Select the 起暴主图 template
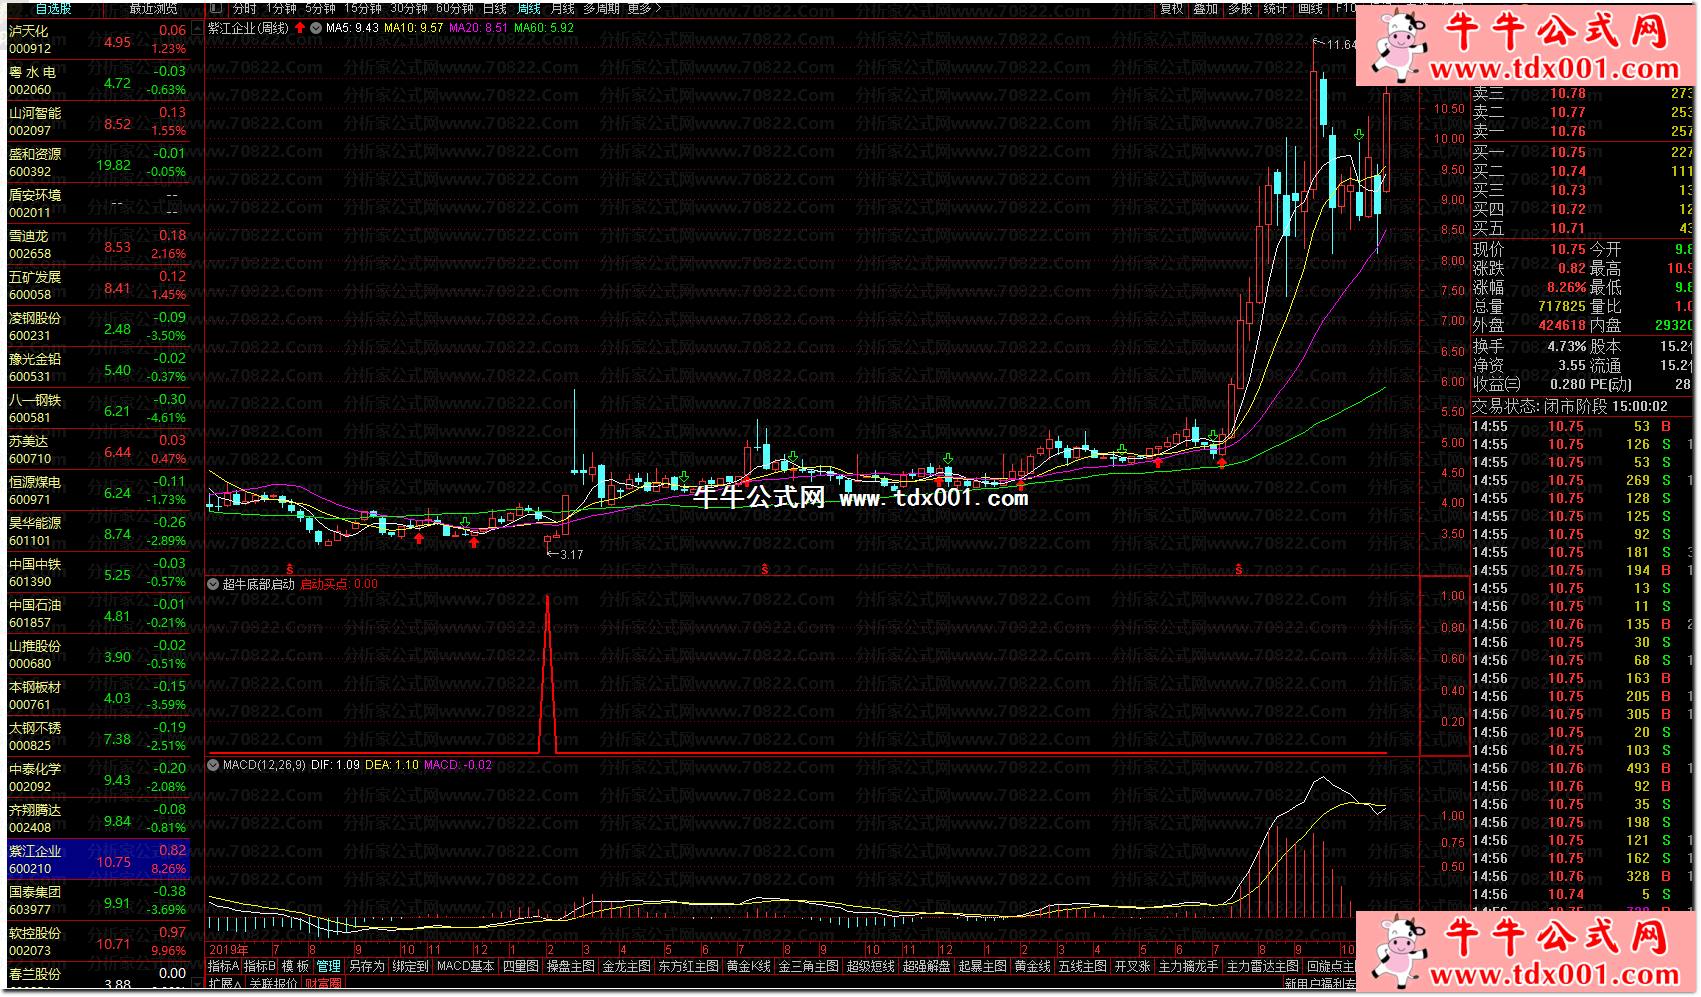This screenshot has height=997, width=1701. click(x=983, y=967)
